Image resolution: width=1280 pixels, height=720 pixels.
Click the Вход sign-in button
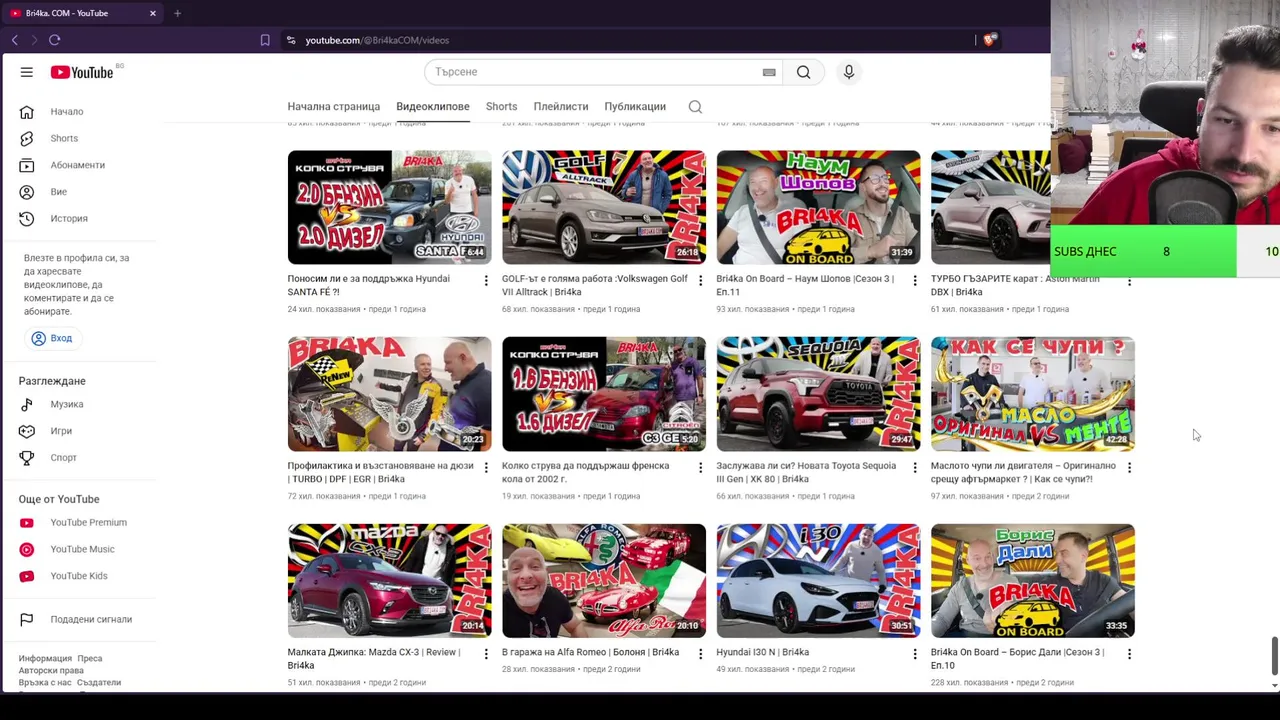pyautogui.click(x=52, y=338)
